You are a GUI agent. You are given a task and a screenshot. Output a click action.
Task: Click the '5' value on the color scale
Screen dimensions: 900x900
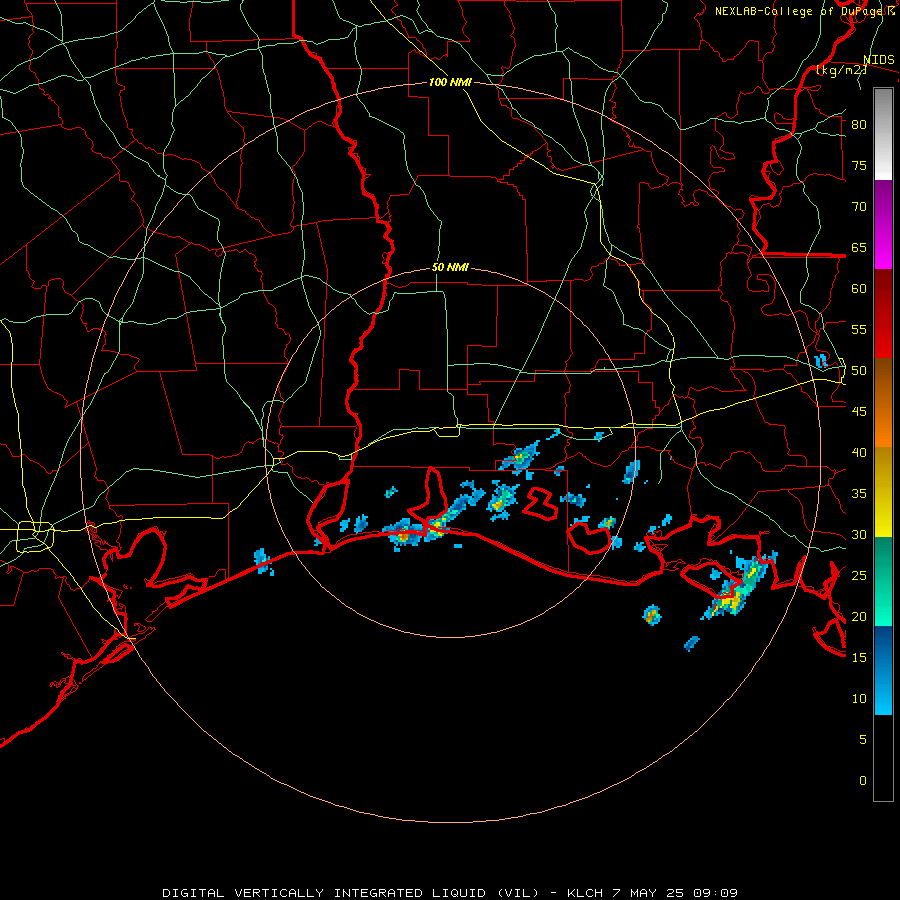(x=863, y=739)
